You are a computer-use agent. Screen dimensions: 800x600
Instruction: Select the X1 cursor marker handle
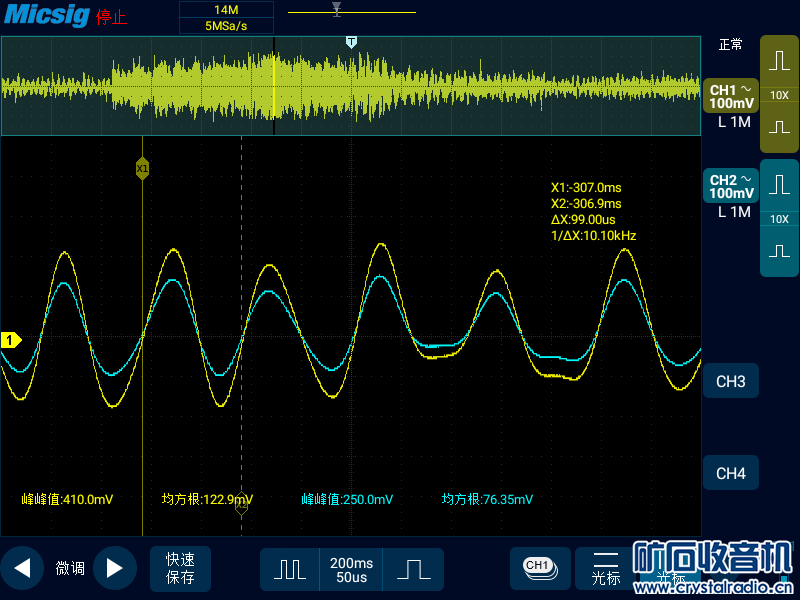pos(142,168)
